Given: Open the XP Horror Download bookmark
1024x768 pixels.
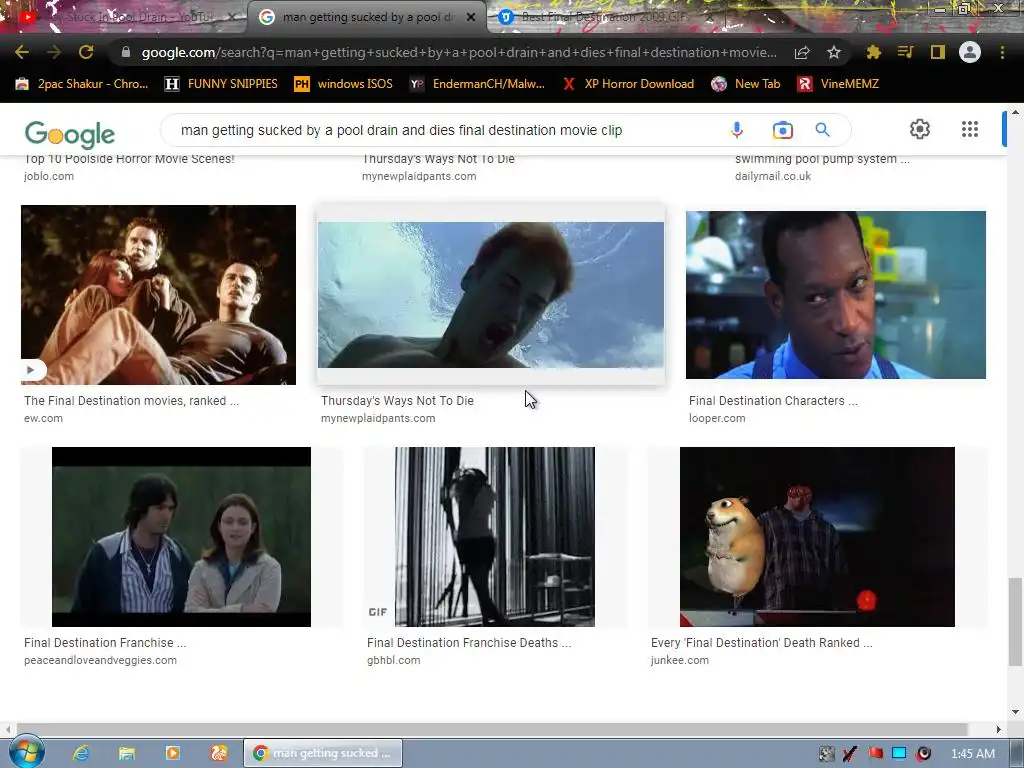Looking at the screenshot, I should tap(629, 84).
